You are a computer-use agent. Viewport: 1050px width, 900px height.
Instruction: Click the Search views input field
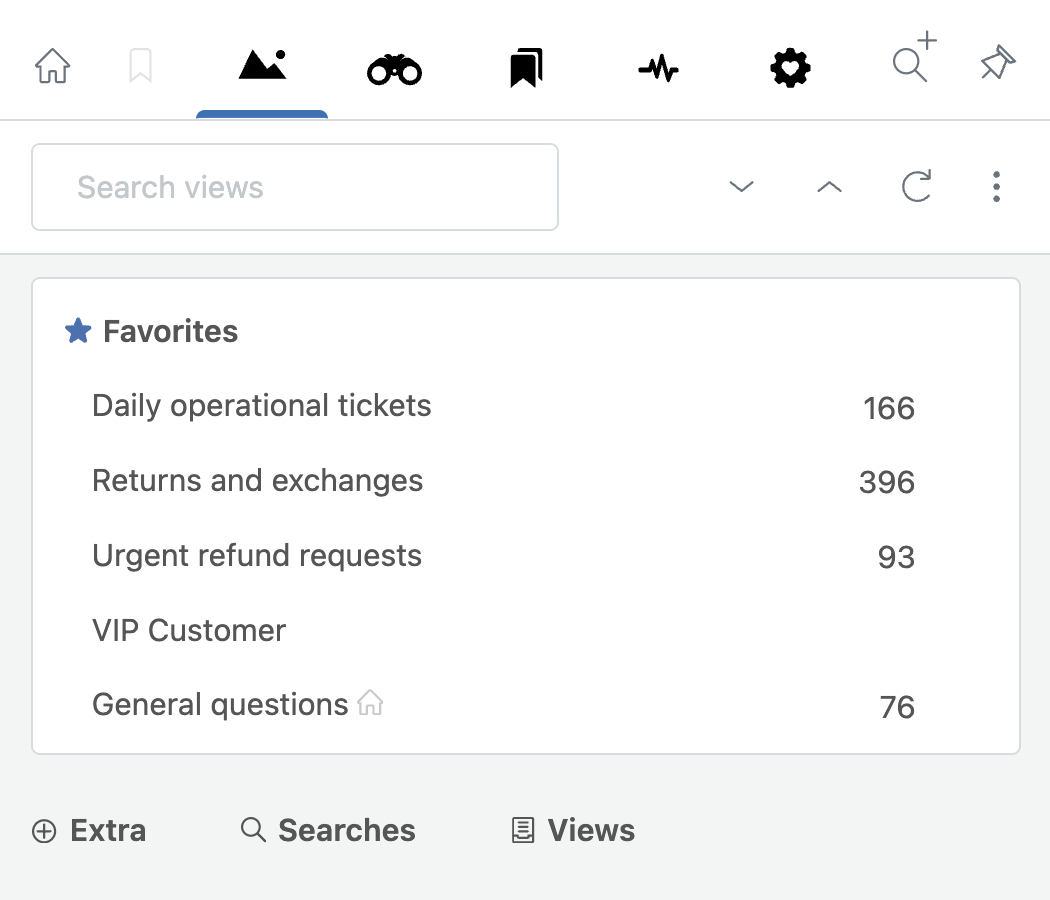(295, 187)
